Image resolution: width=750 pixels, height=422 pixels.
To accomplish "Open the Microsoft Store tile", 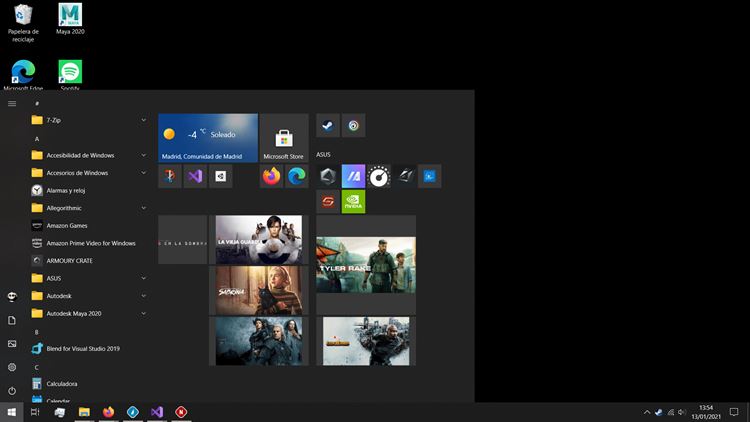I will click(x=284, y=138).
